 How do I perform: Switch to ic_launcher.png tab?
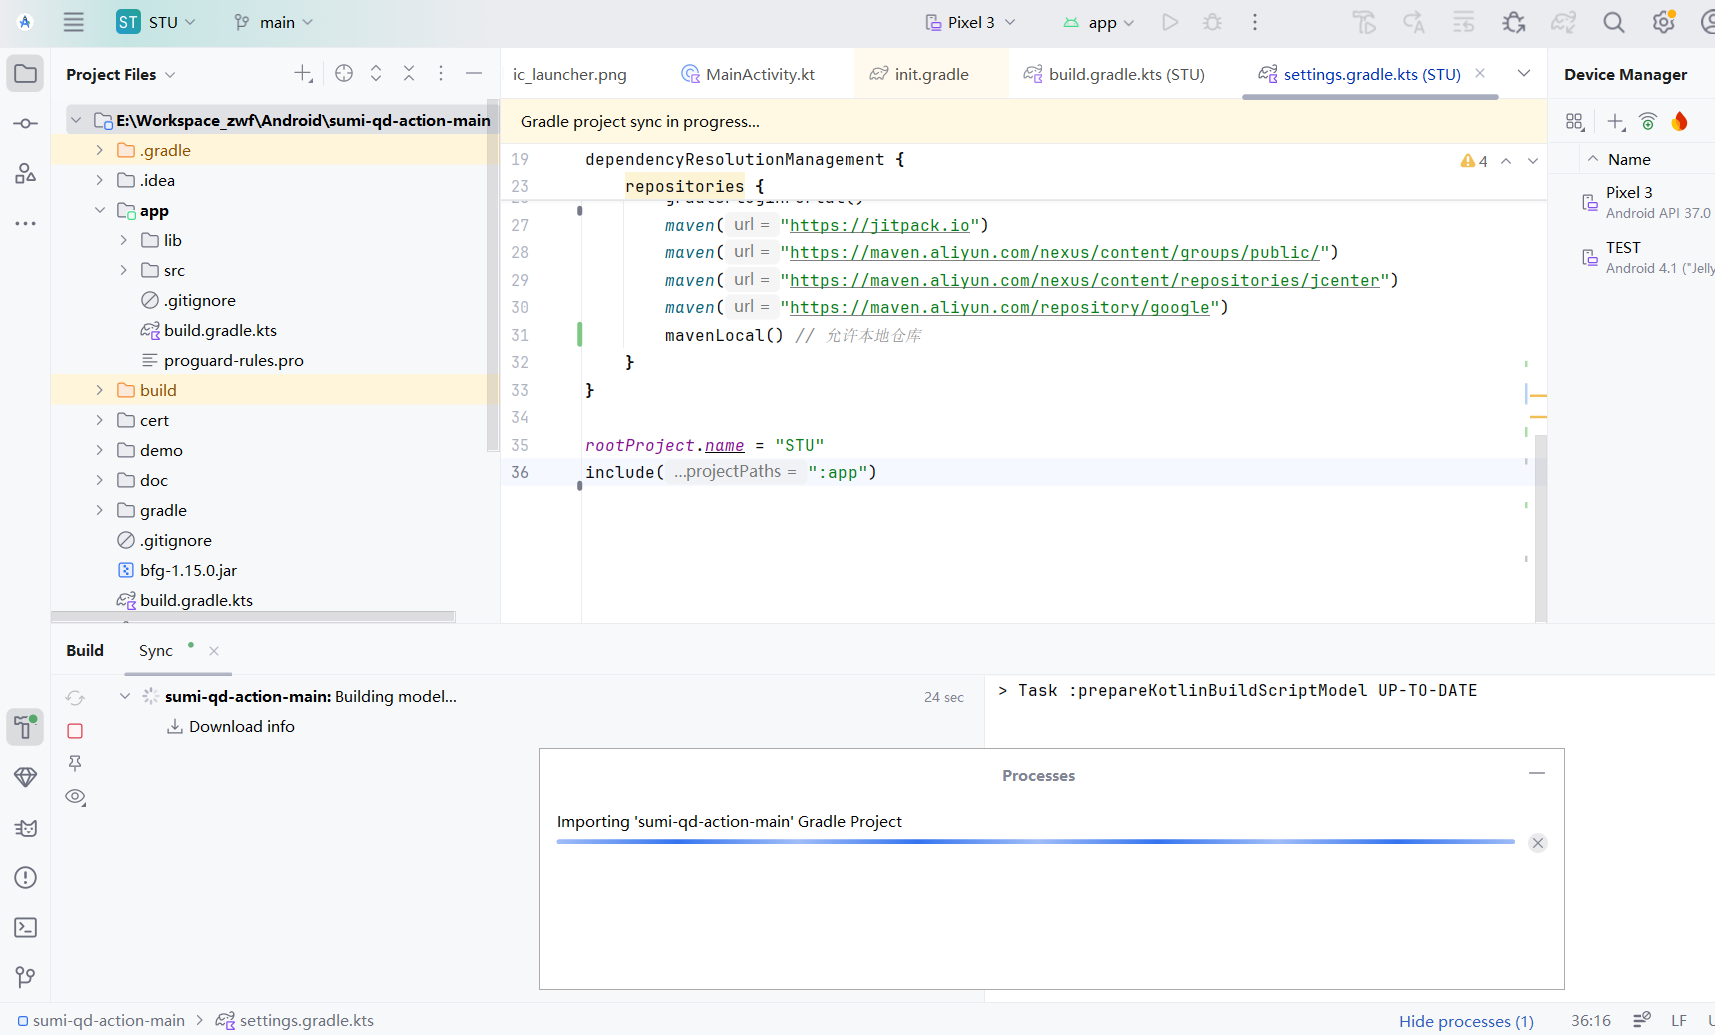pos(570,74)
